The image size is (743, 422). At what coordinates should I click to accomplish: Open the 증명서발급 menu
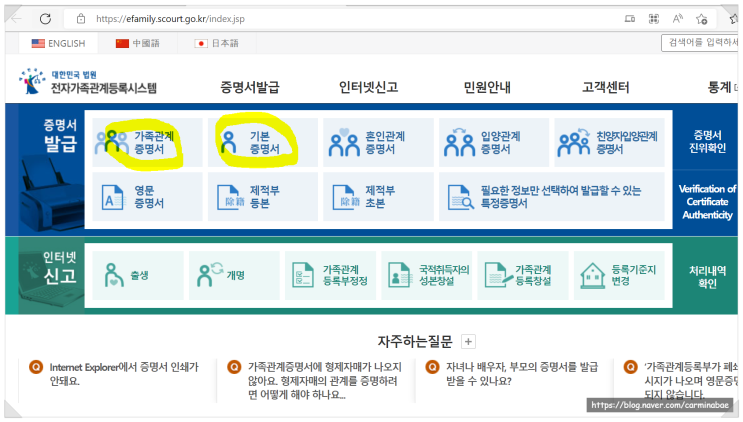click(250, 87)
